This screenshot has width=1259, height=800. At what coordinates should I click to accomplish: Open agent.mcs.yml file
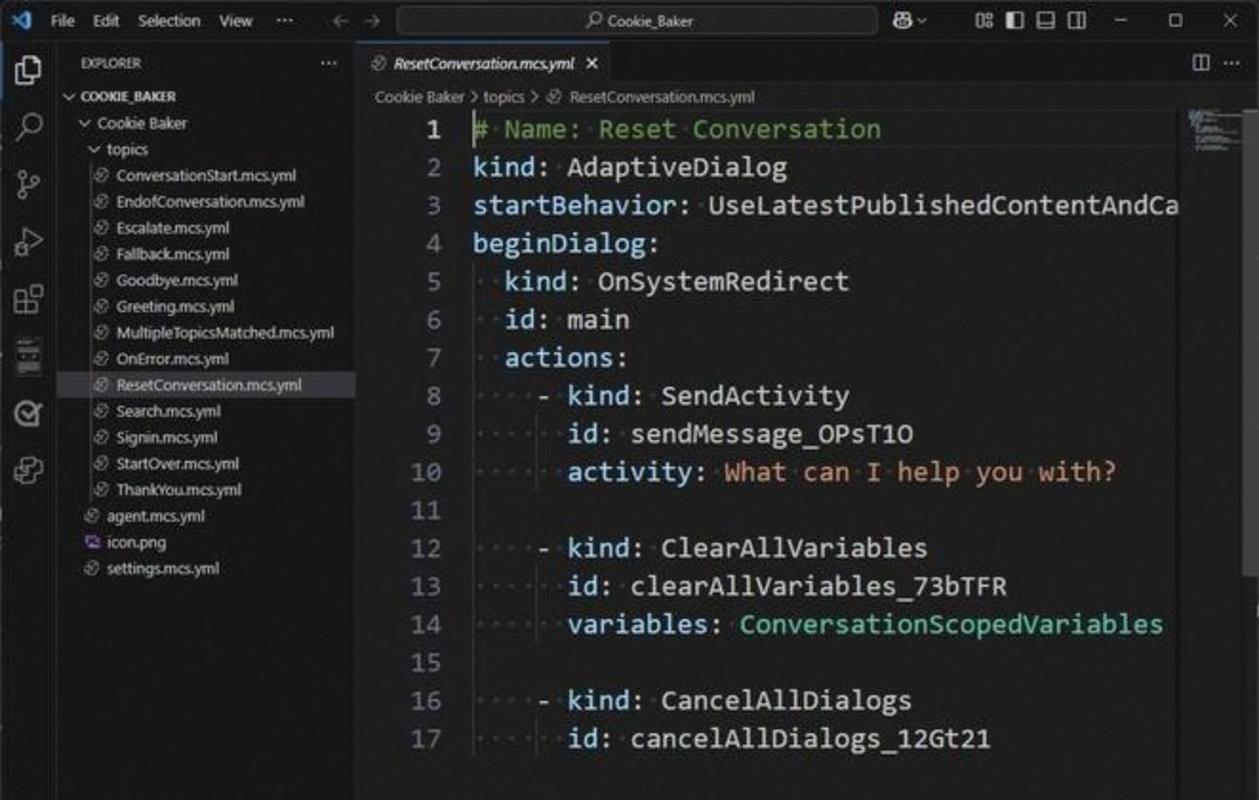206,516
